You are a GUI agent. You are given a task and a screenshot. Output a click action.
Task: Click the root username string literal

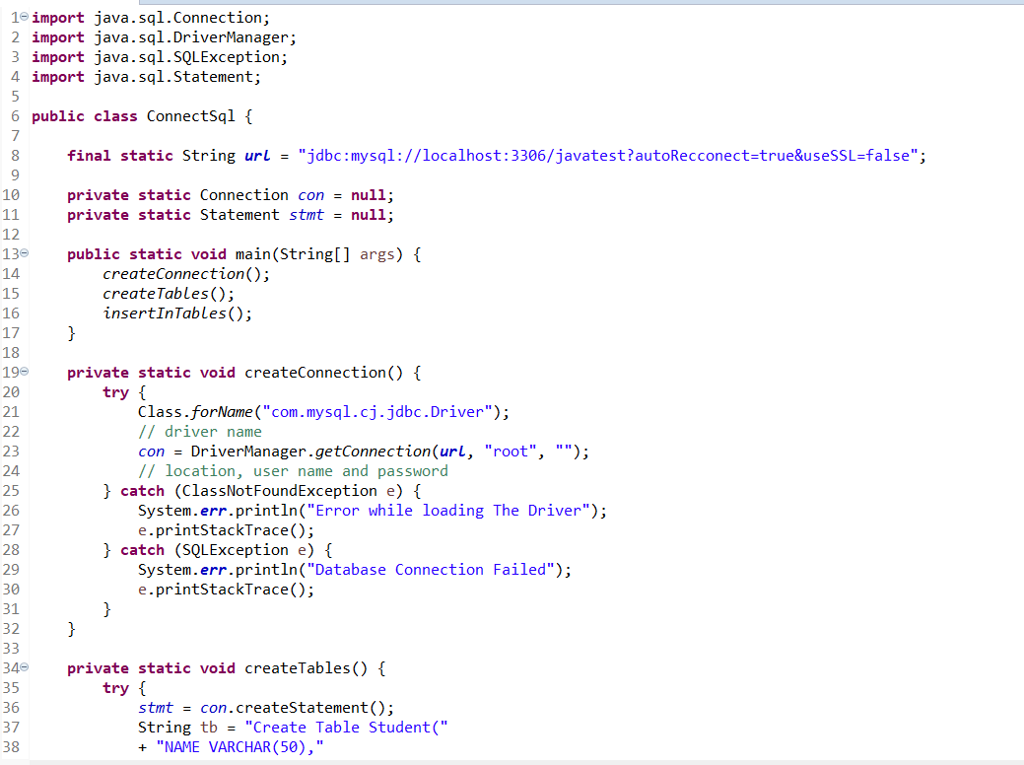510,451
